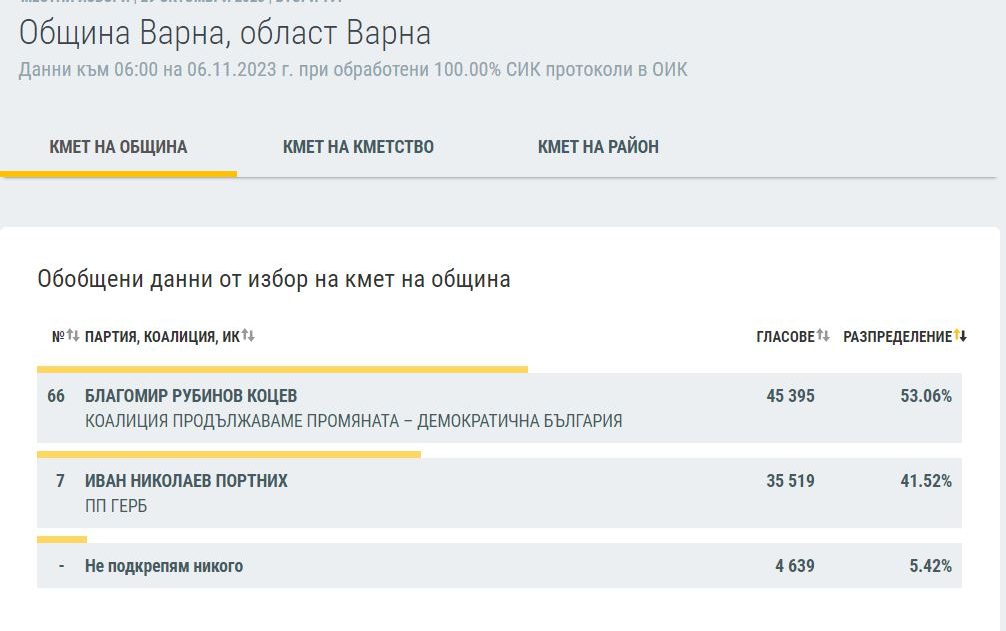Click the РАЗПРЕДЕЛЕНИЕ column header text
The height and width of the screenshot is (631, 1006).
(x=897, y=337)
